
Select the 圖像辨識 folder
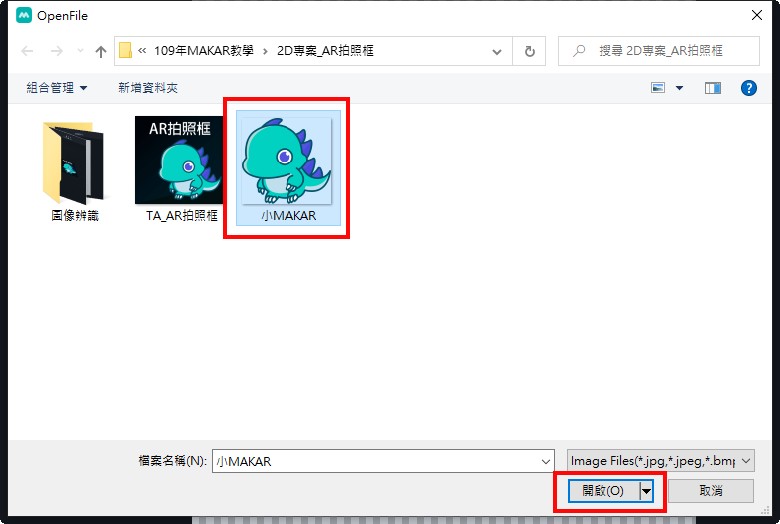pos(75,171)
